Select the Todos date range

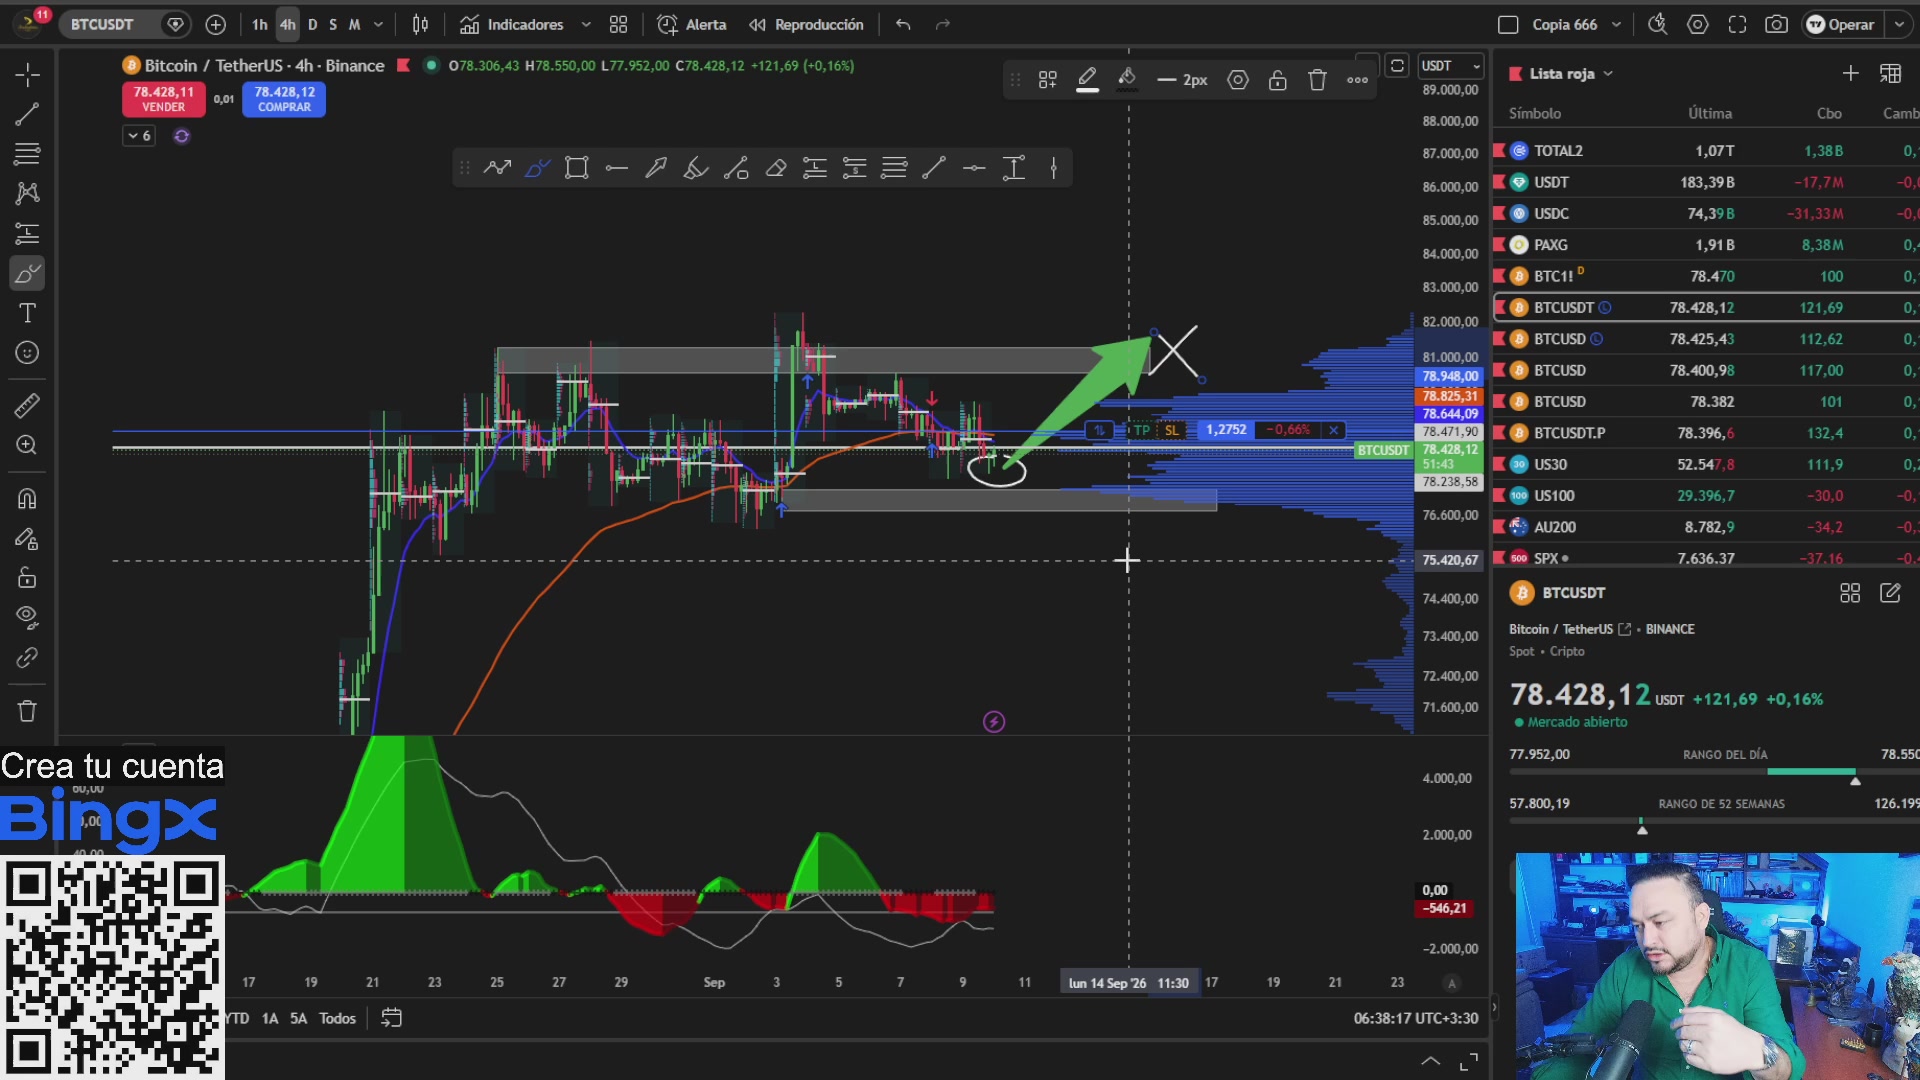pyautogui.click(x=337, y=1018)
